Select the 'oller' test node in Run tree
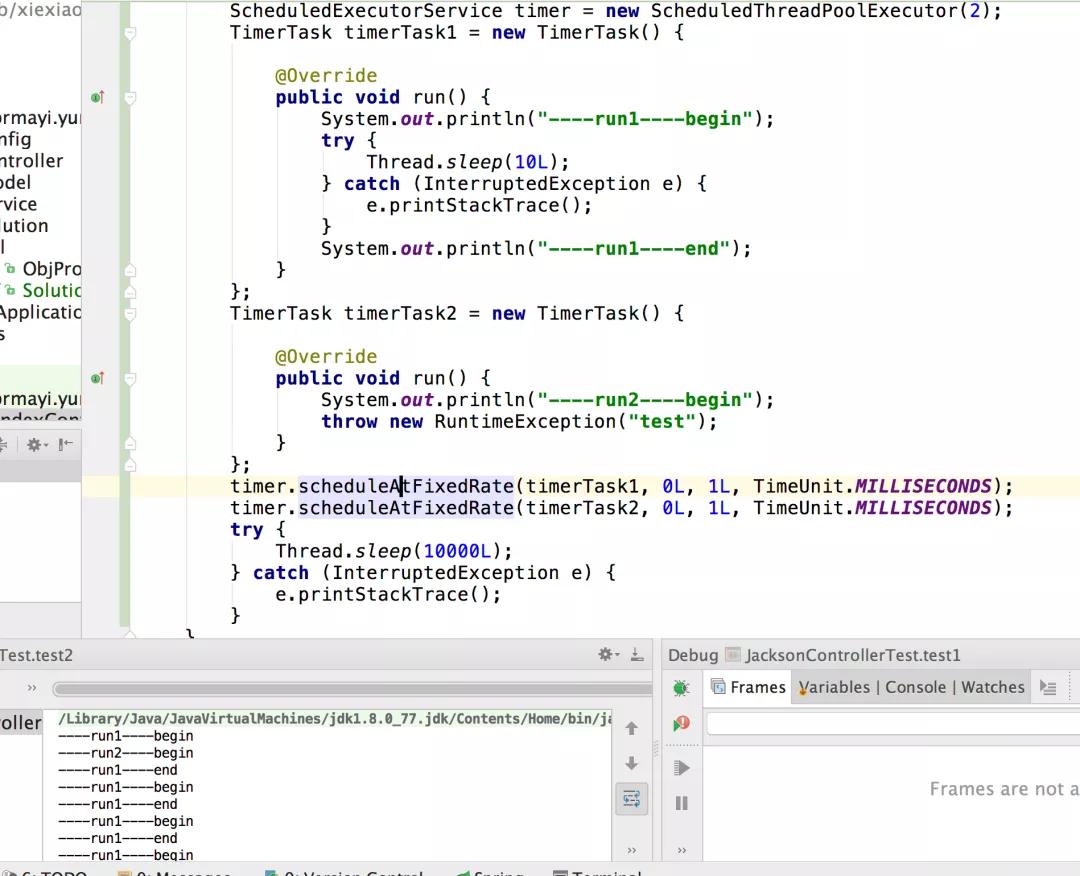 21,722
